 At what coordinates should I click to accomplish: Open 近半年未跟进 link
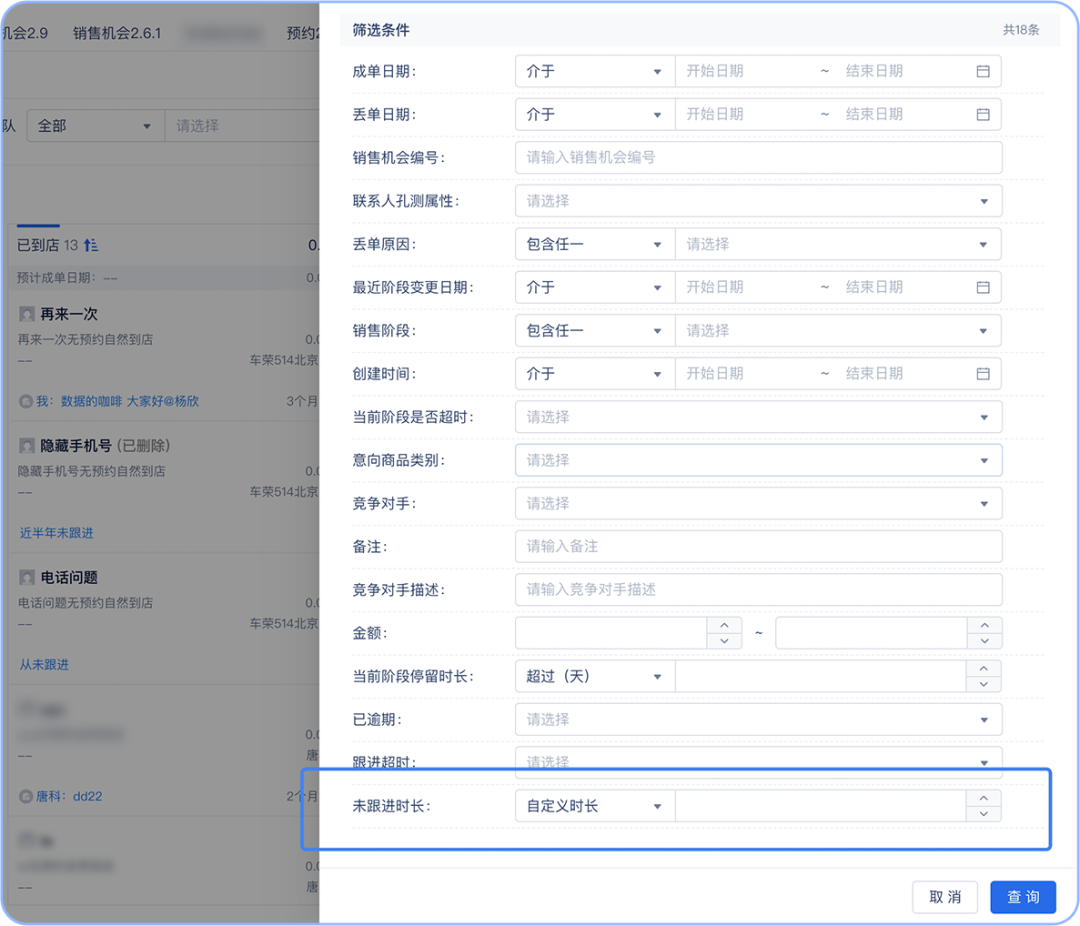click(56, 533)
